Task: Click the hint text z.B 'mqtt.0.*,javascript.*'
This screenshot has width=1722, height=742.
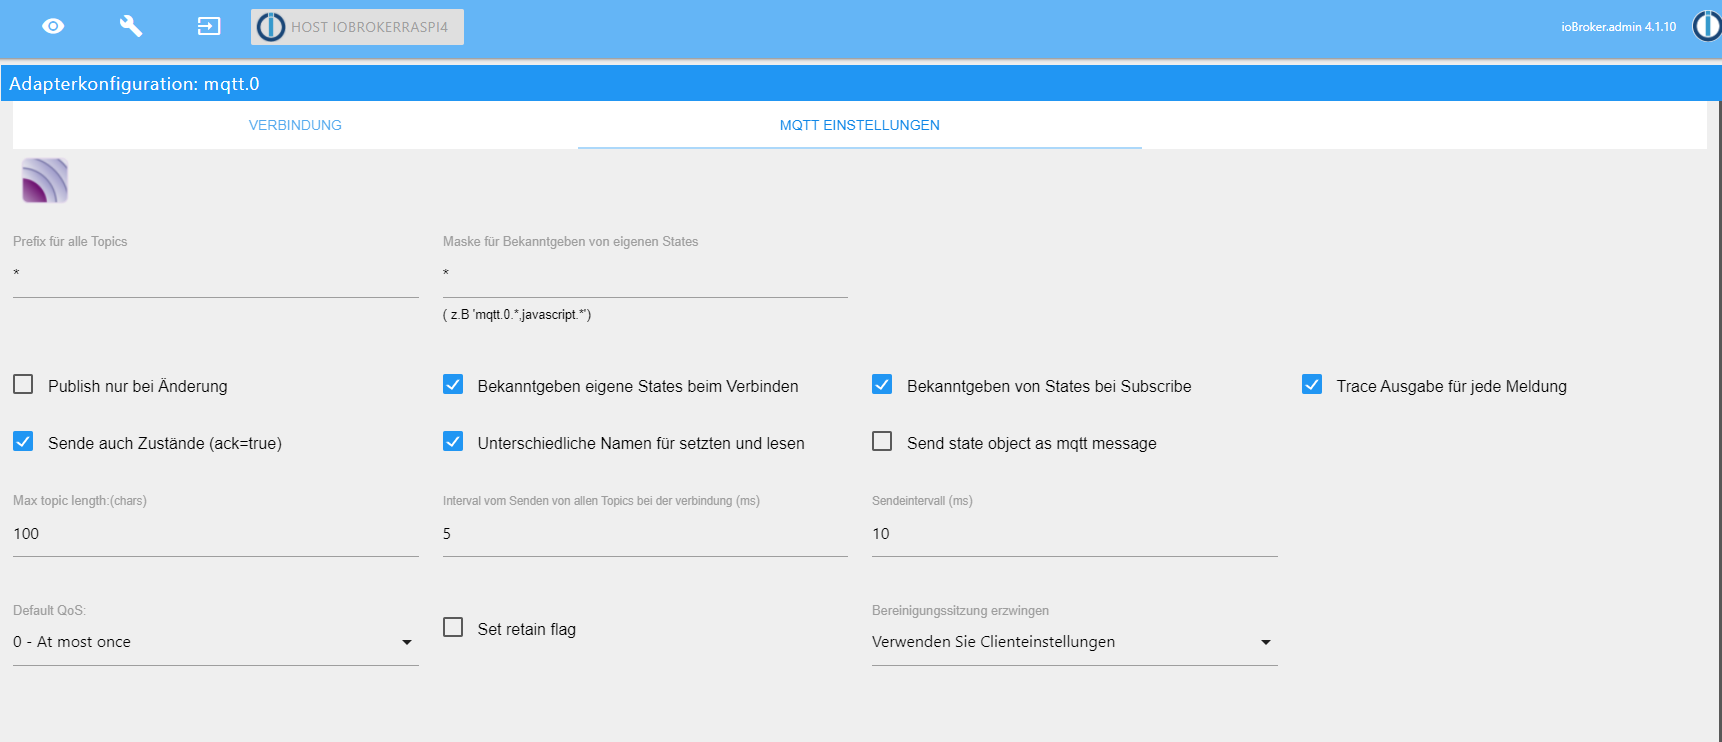Action: (517, 315)
